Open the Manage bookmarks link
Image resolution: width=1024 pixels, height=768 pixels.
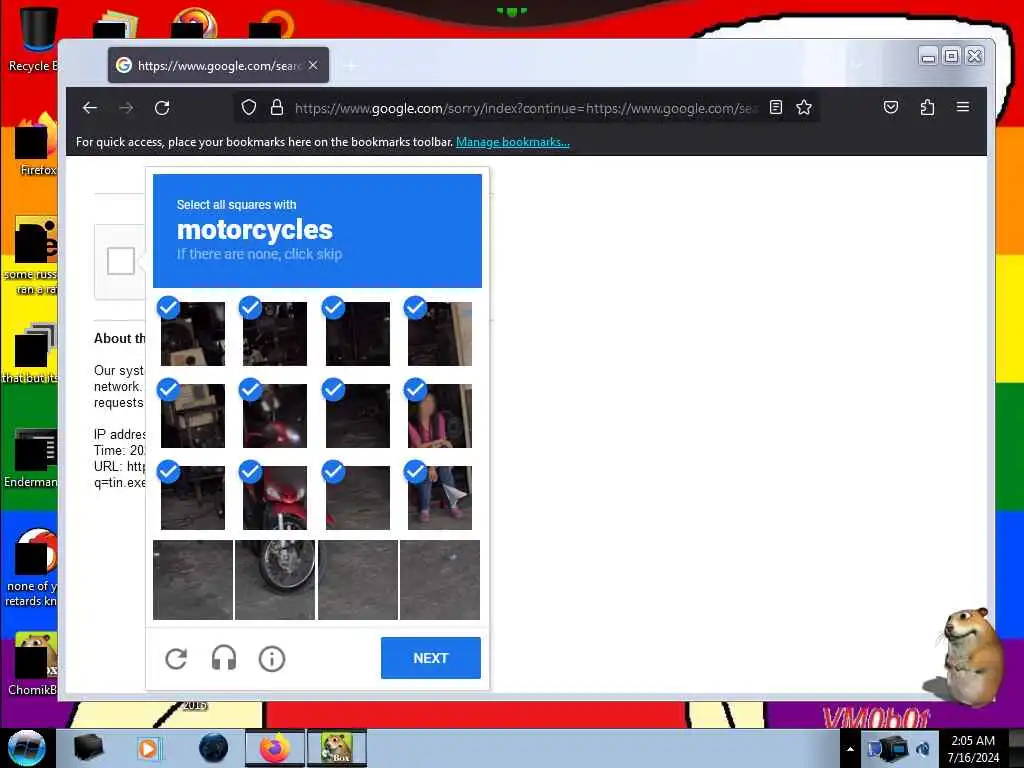pyautogui.click(x=513, y=142)
